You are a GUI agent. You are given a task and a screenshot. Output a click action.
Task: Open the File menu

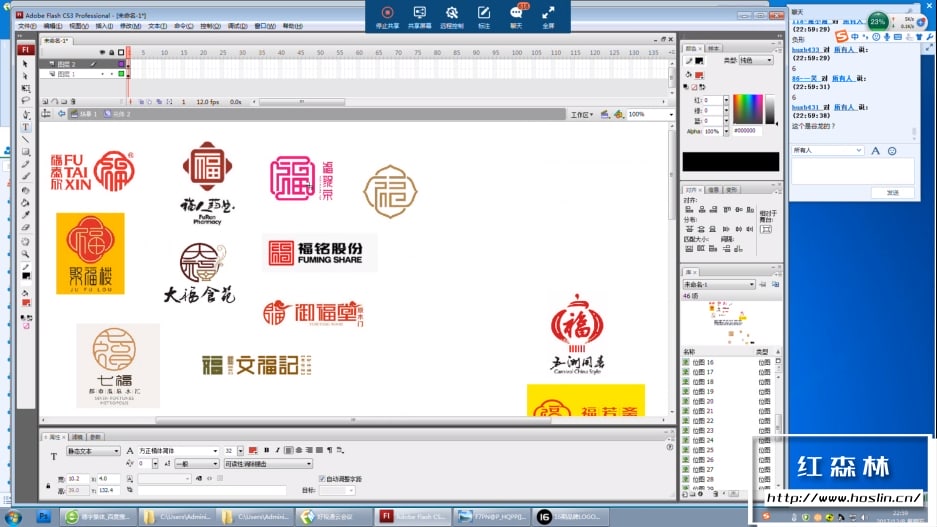click(x=27, y=26)
